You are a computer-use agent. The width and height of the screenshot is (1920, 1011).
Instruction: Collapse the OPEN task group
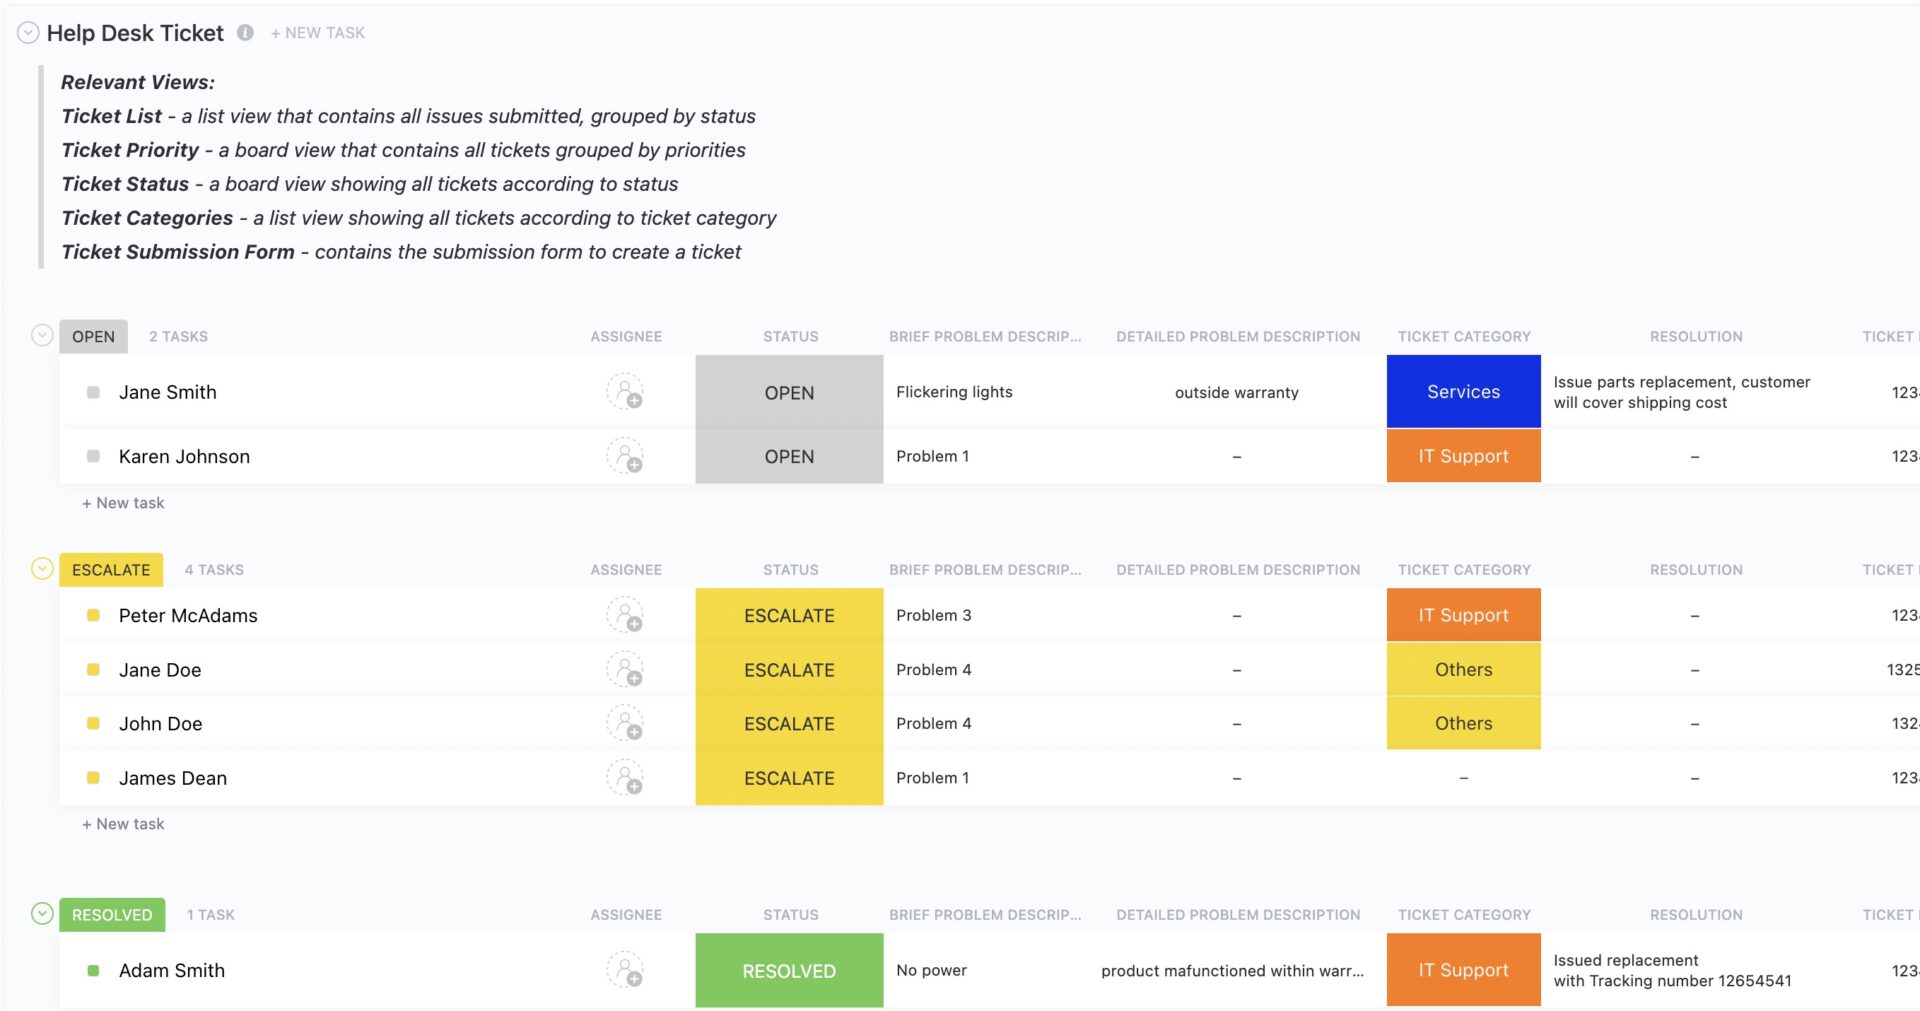[x=42, y=335]
